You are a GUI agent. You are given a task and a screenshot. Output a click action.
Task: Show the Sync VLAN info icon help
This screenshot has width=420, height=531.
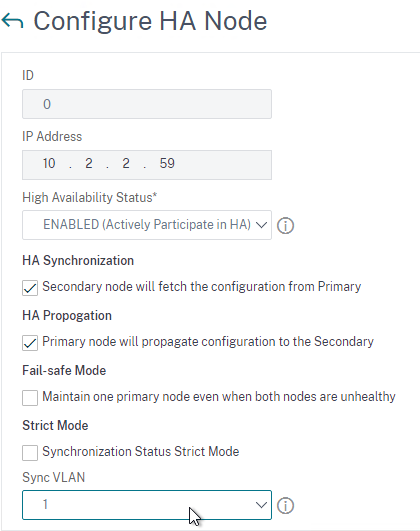(286, 506)
